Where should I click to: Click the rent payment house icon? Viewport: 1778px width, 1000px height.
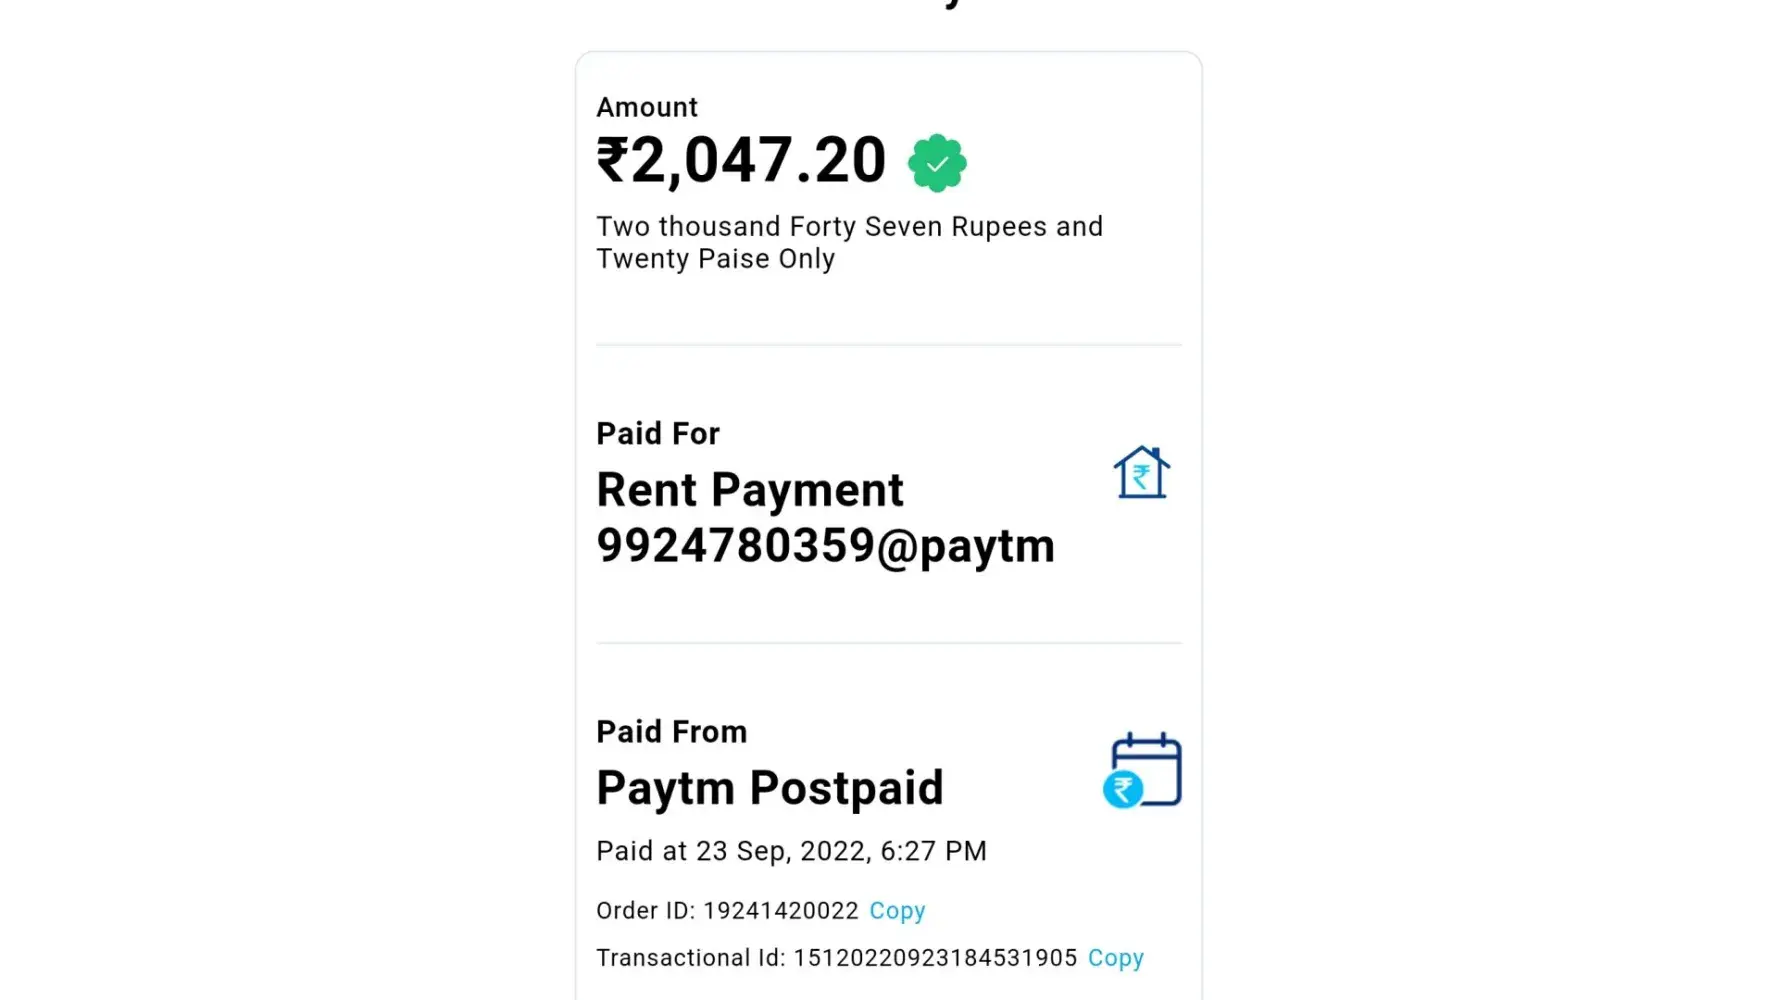(x=1141, y=472)
